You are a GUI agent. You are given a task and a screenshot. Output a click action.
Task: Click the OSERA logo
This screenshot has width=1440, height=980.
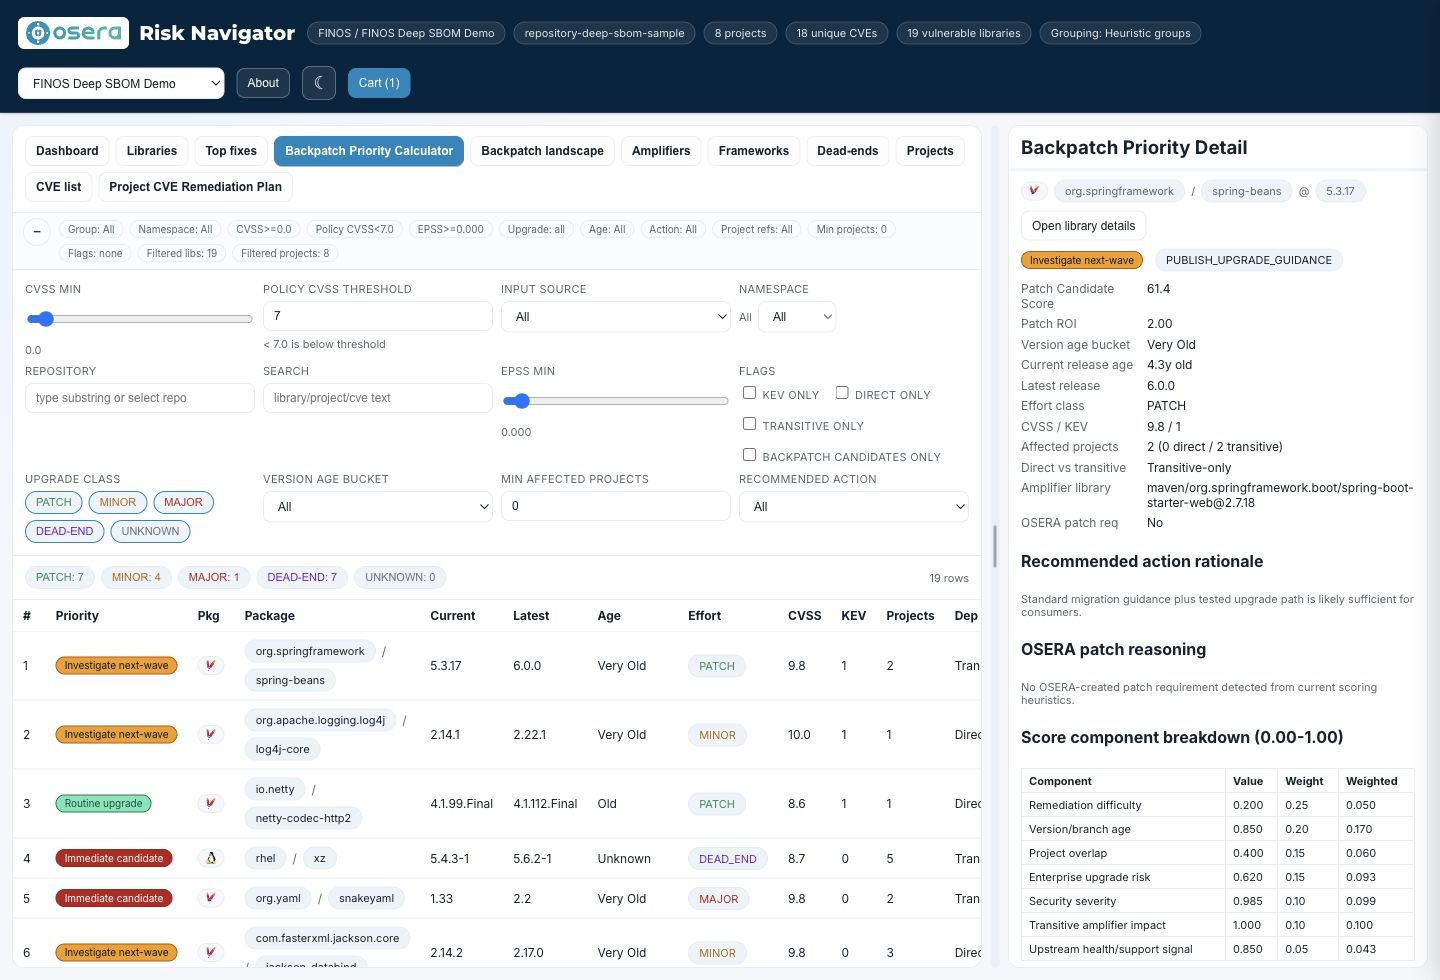click(x=73, y=33)
